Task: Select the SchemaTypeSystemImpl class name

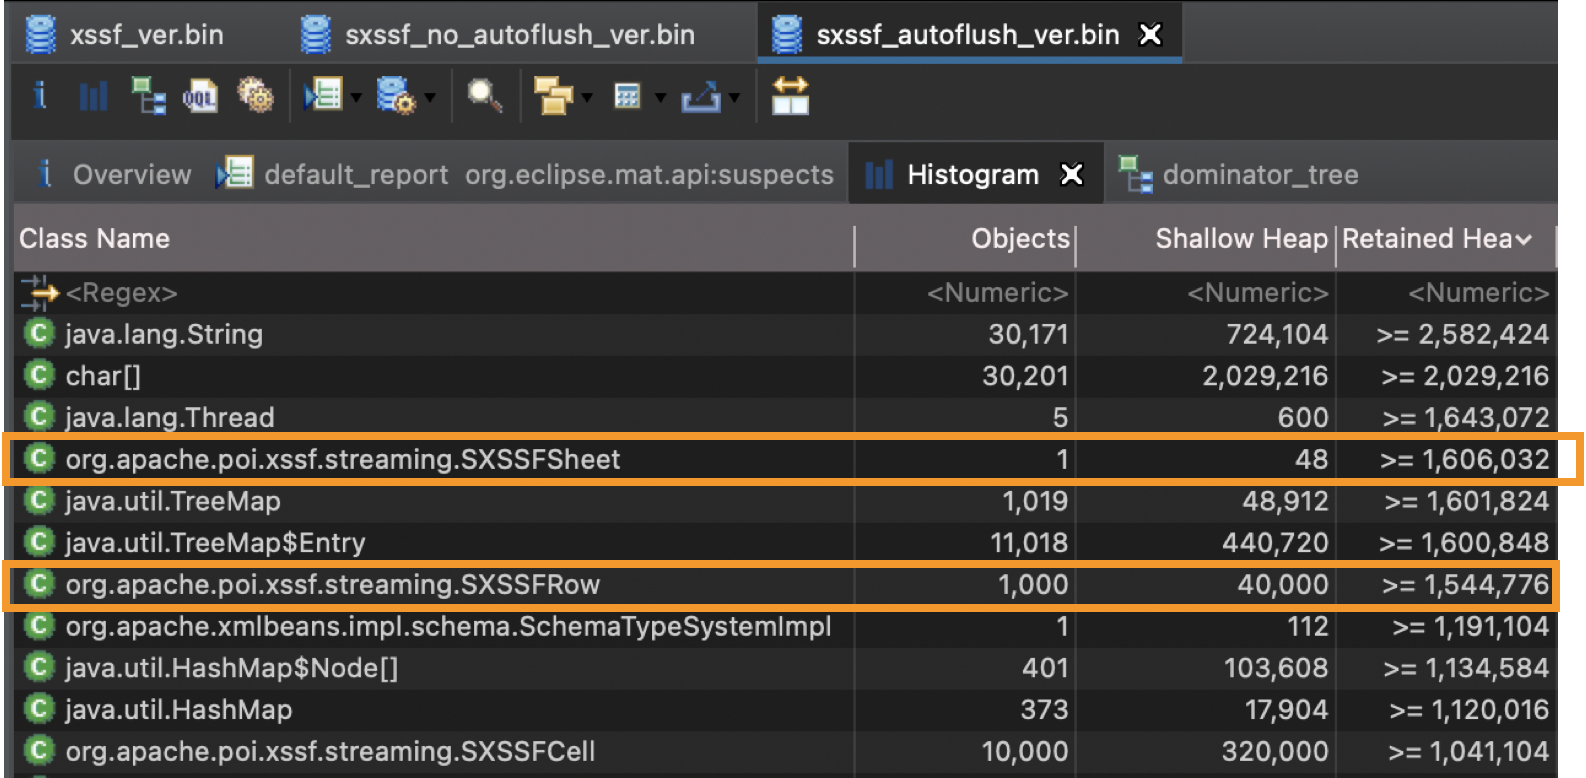Action: click(x=448, y=626)
